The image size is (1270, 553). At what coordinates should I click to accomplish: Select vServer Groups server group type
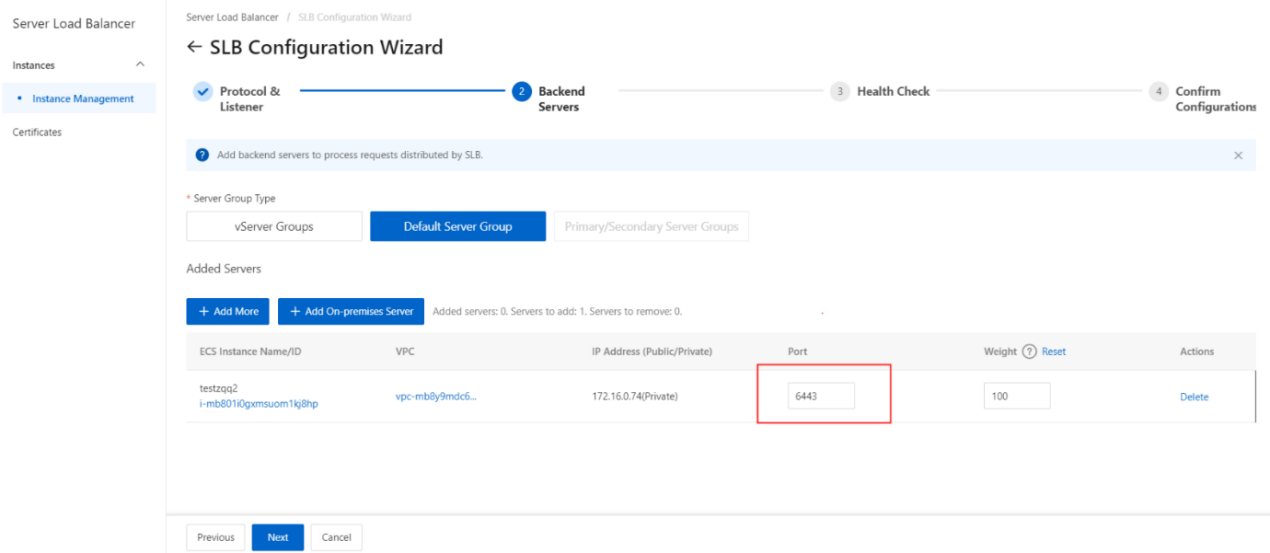[x=274, y=227]
